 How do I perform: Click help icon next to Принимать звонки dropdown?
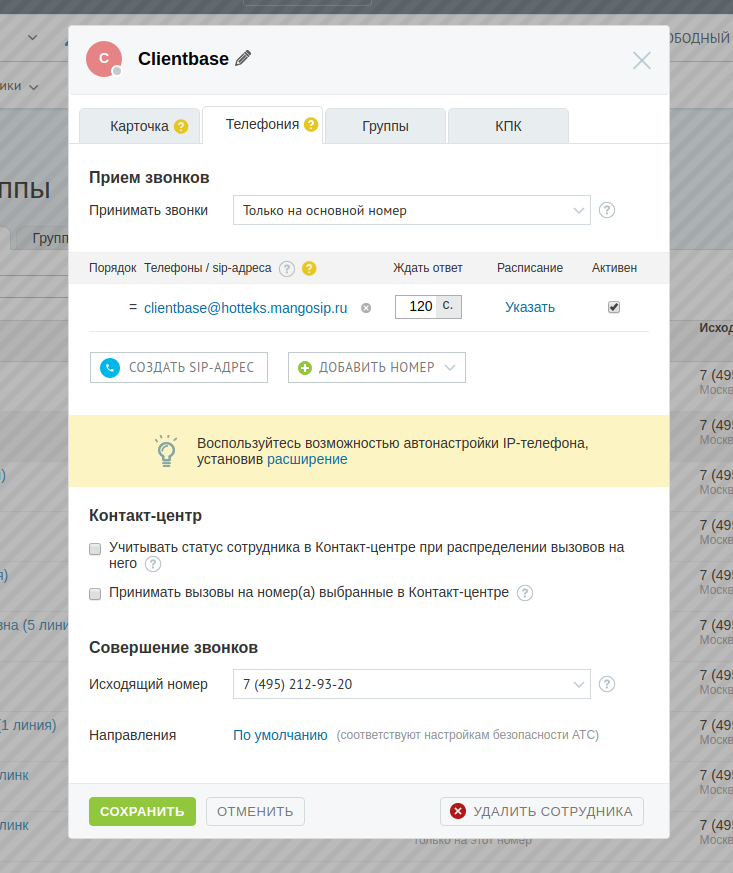pyautogui.click(x=606, y=211)
